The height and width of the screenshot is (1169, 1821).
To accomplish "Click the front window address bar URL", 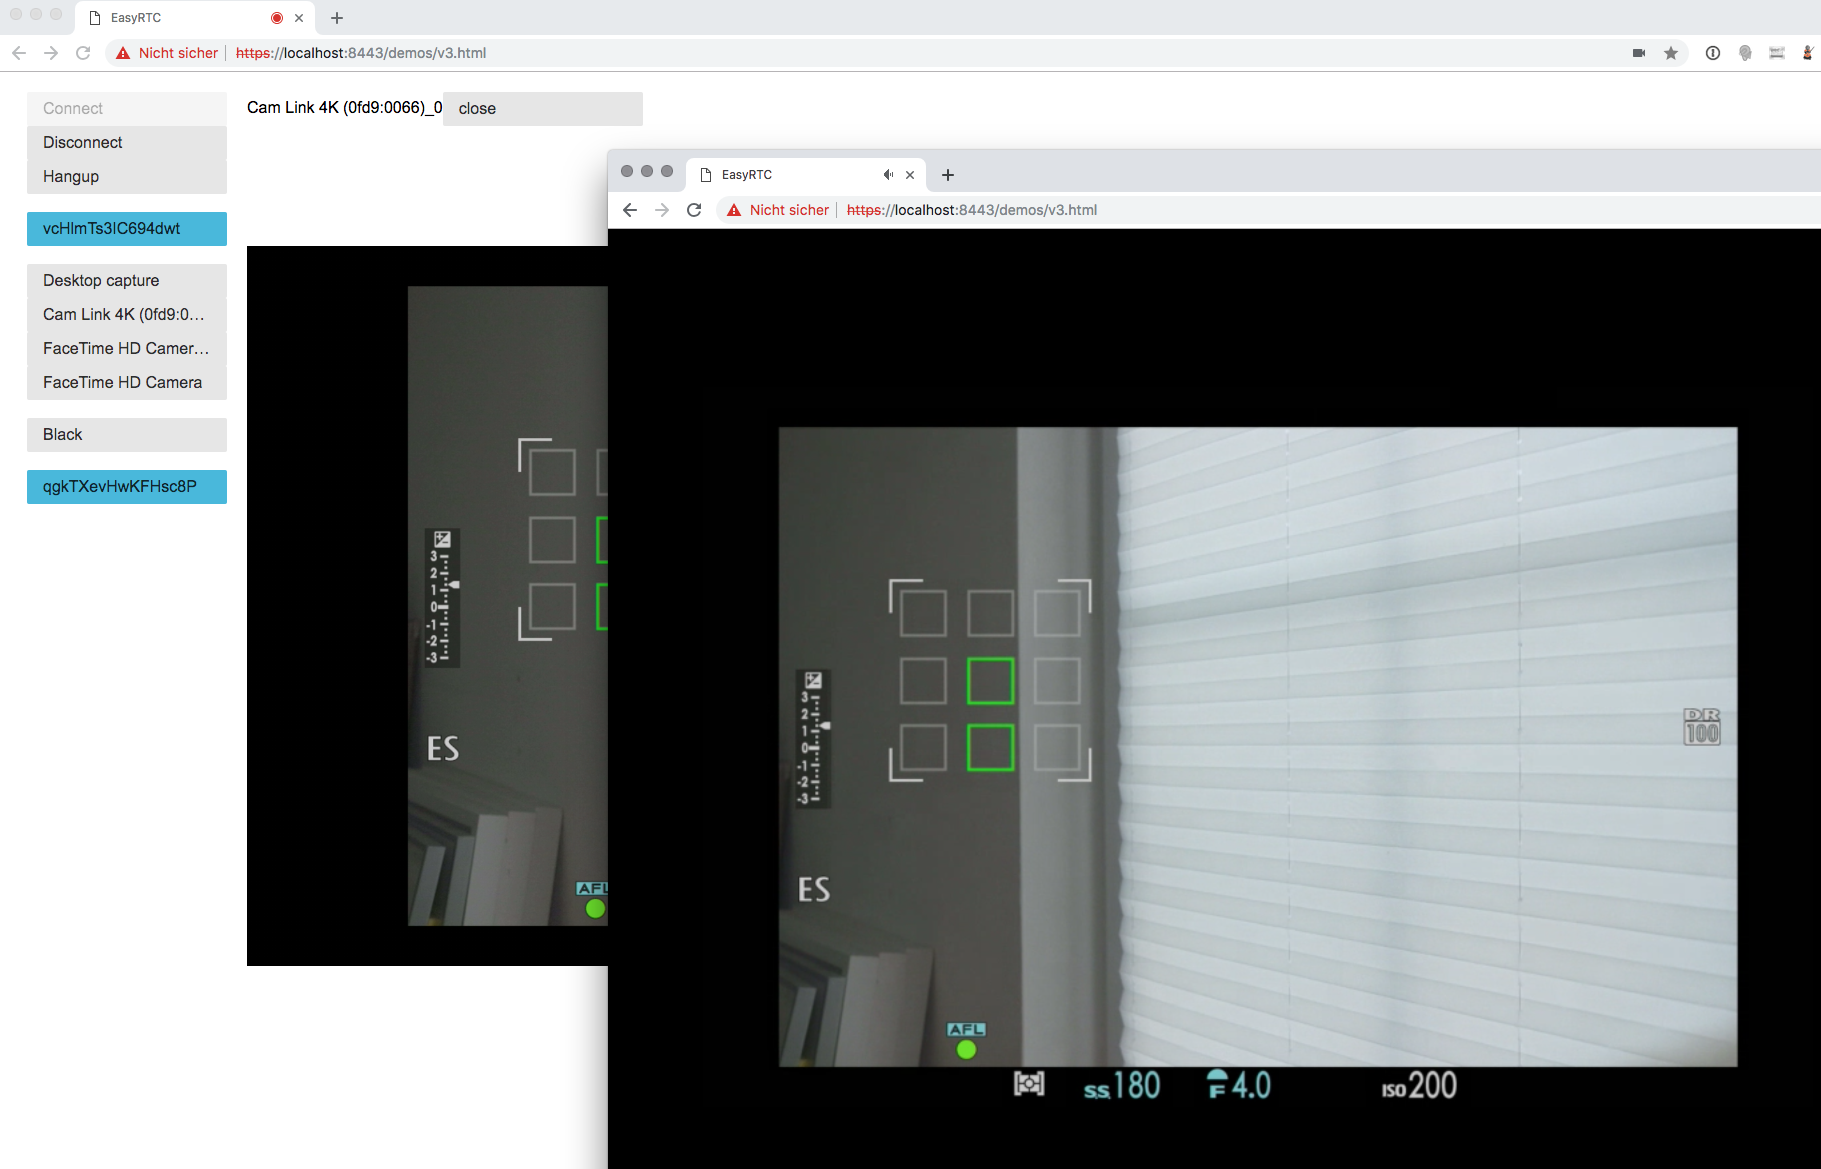I will click(x=972, y=210).
